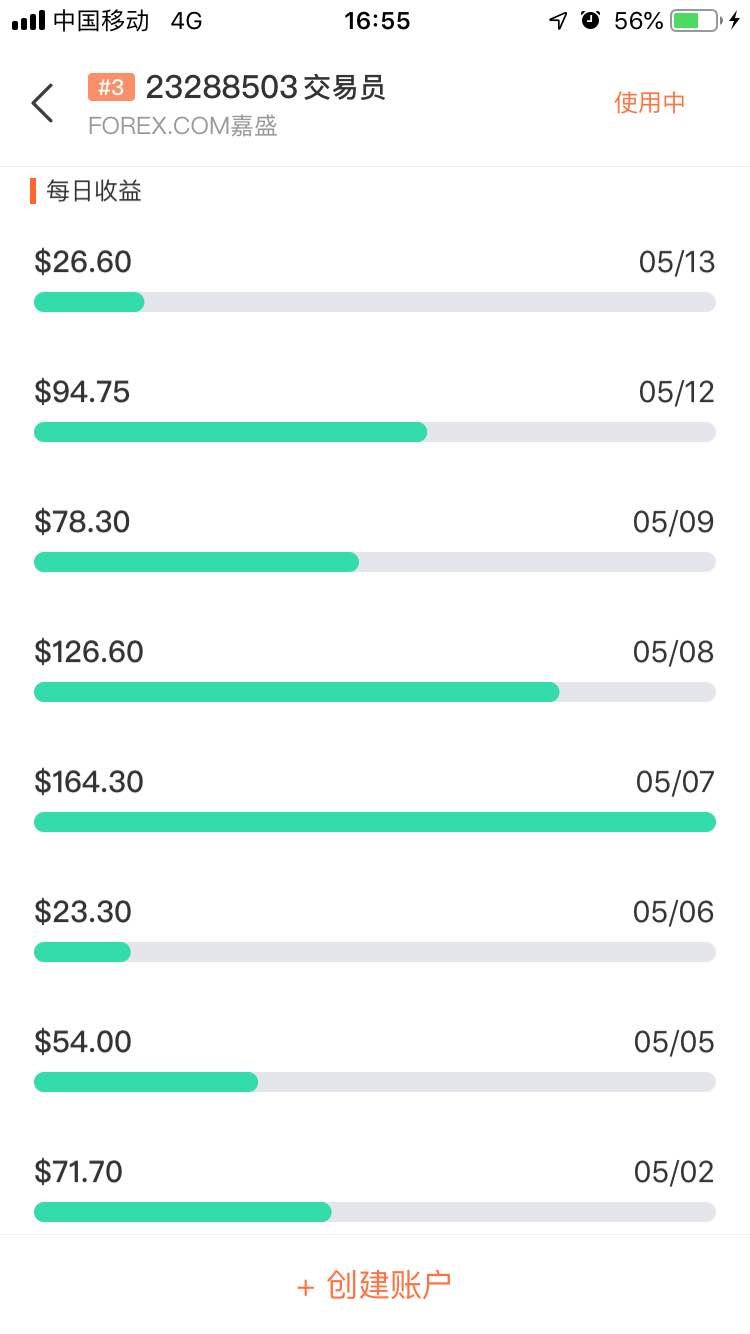Tap the $126.60 amount on 05/08
This screenshot has height=1334, width=750.
pyautogui.click(x=89, y=652)
